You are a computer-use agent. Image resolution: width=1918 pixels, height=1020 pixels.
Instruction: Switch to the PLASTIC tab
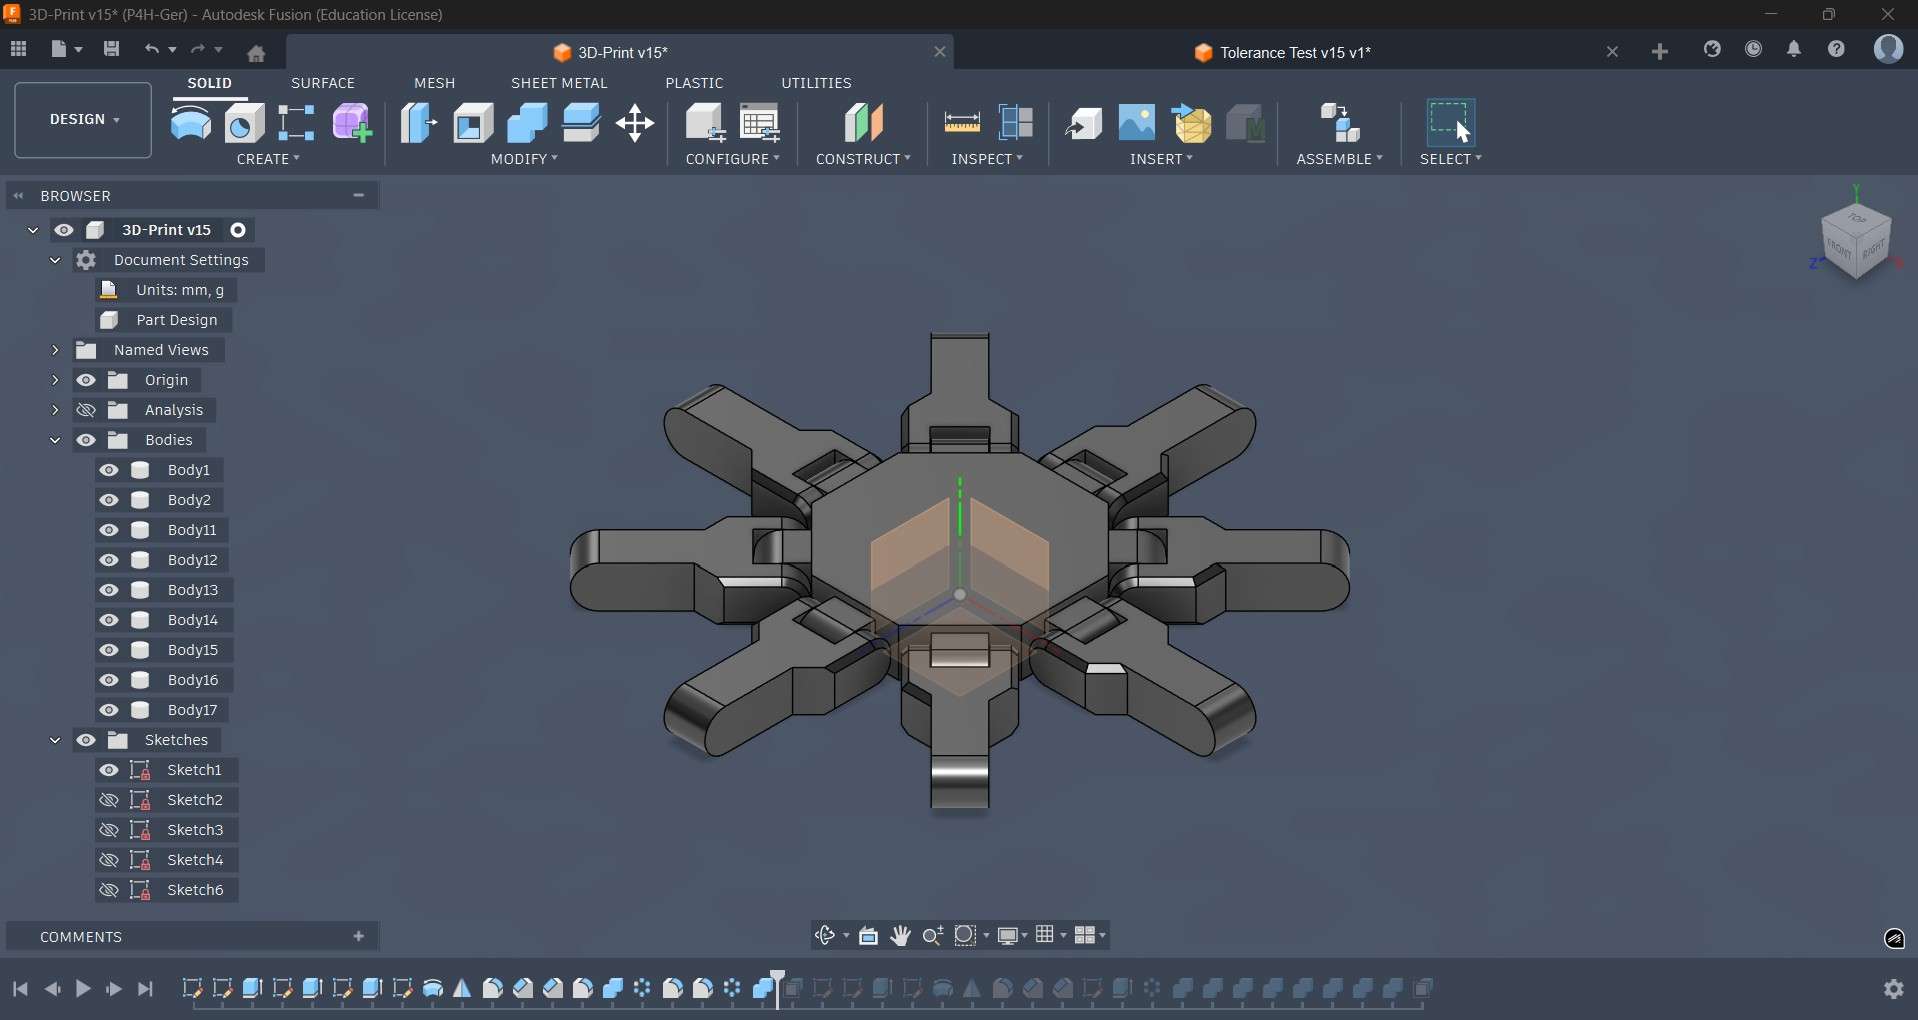pos(695,83)
